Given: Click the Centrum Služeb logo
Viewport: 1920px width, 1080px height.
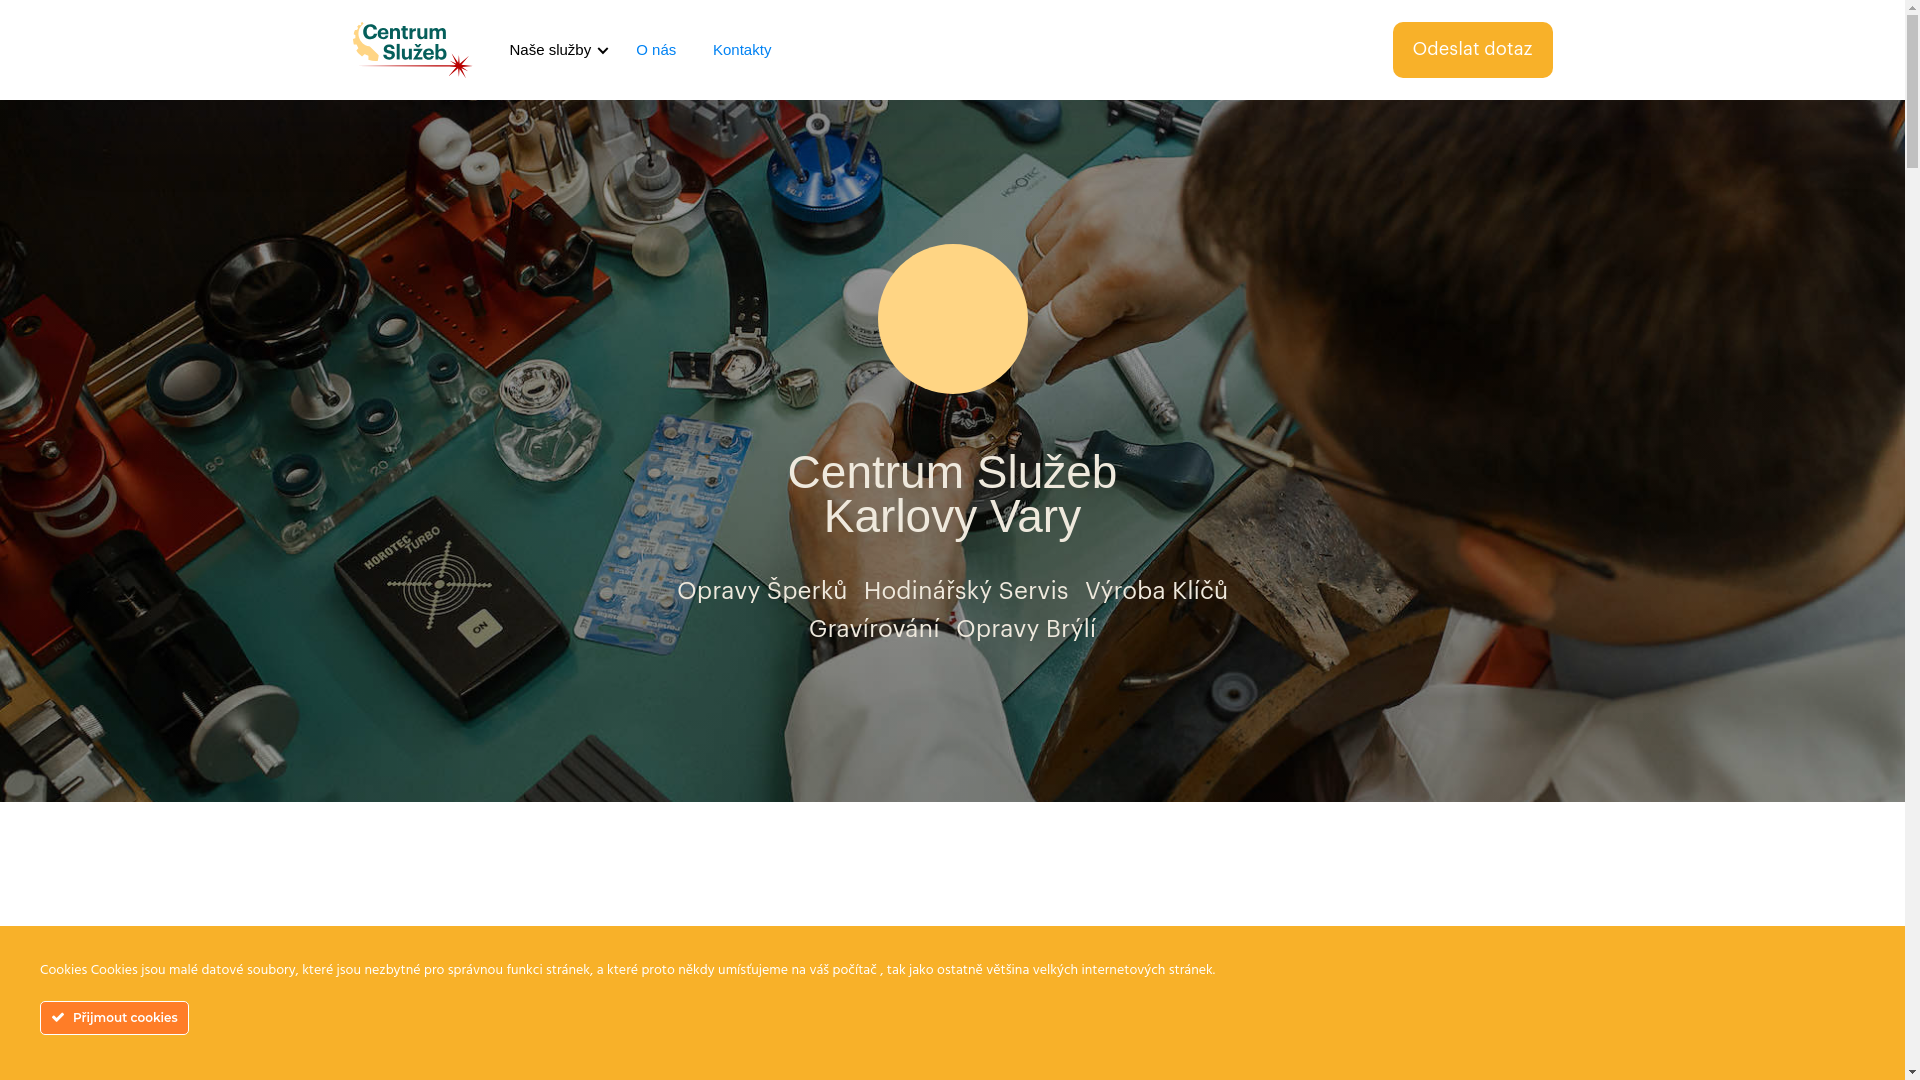Looking at the screenshot, I should tap(412, 50).
